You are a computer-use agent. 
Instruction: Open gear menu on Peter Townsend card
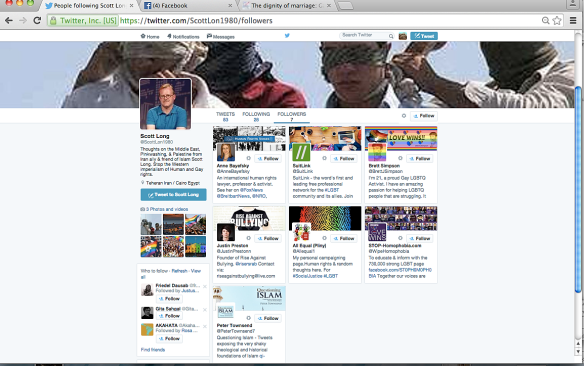[x=248, y=318]
